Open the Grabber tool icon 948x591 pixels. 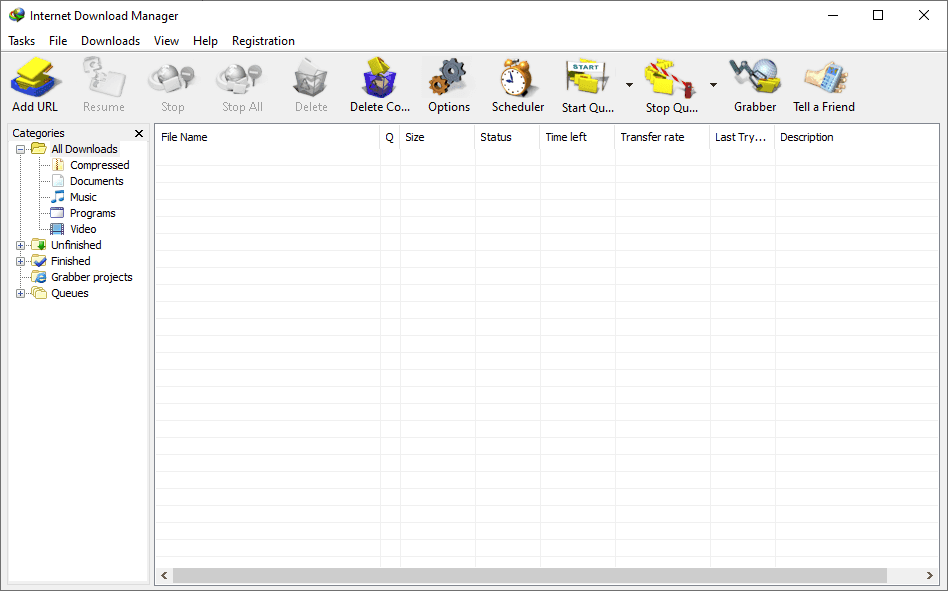click(755, 76)
